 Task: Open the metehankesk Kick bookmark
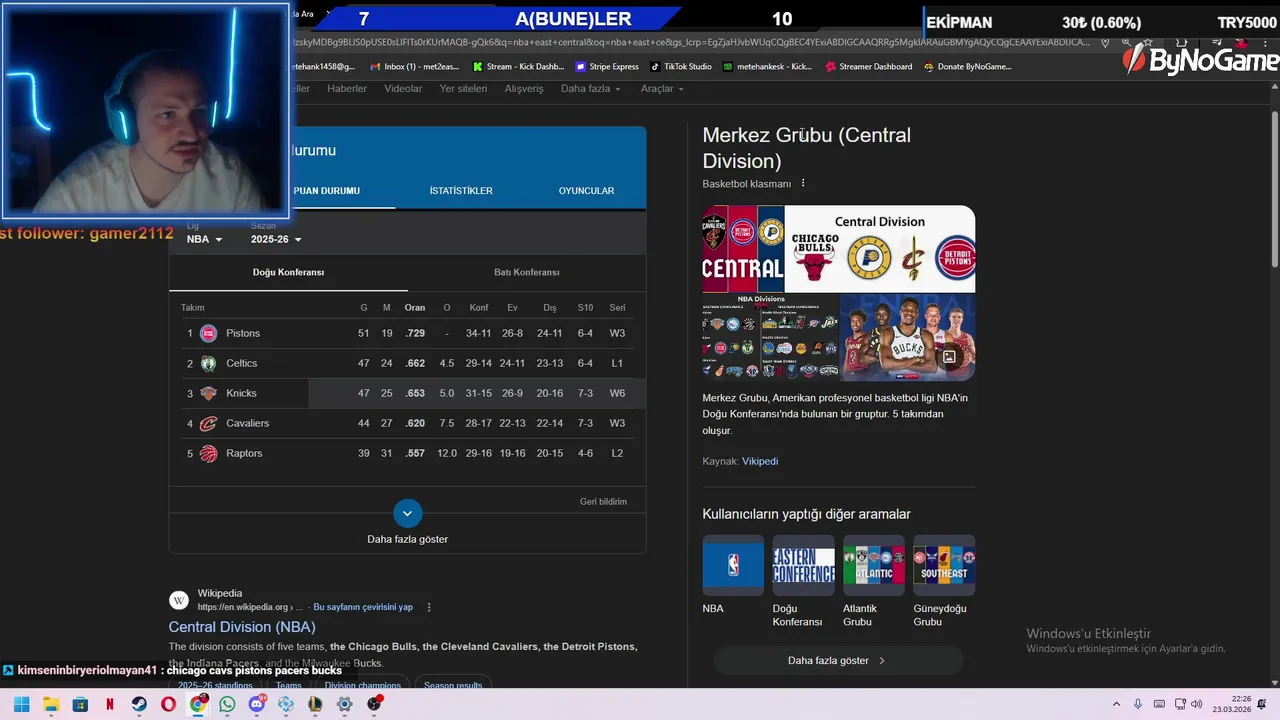pyautogui.click(x=767, y=66)
